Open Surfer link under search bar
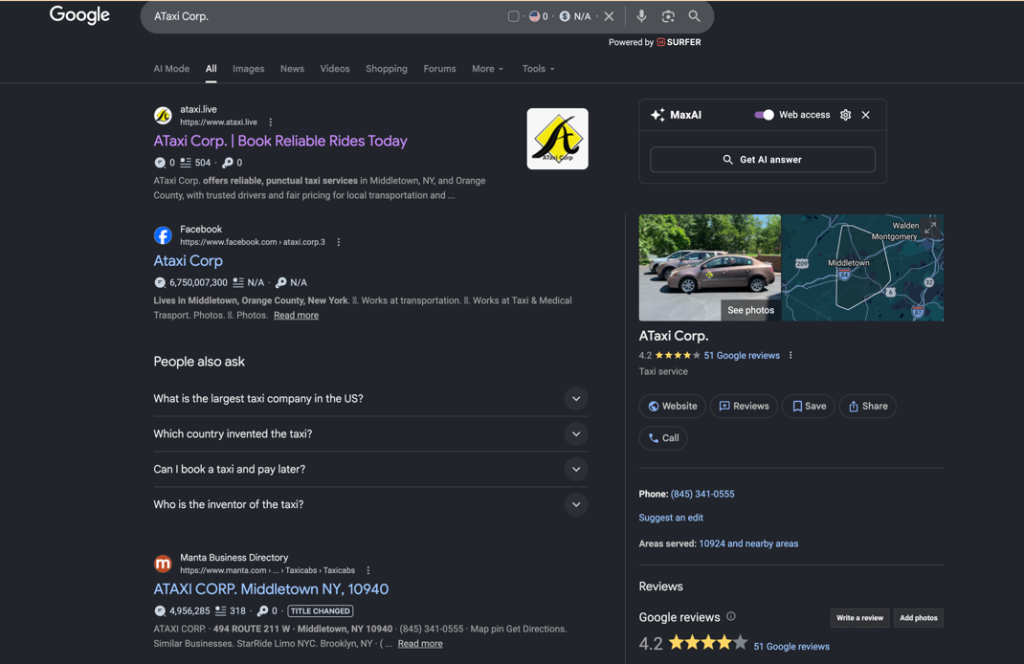This screenshot has height=664, width=1024. click(x=679, y=42)
